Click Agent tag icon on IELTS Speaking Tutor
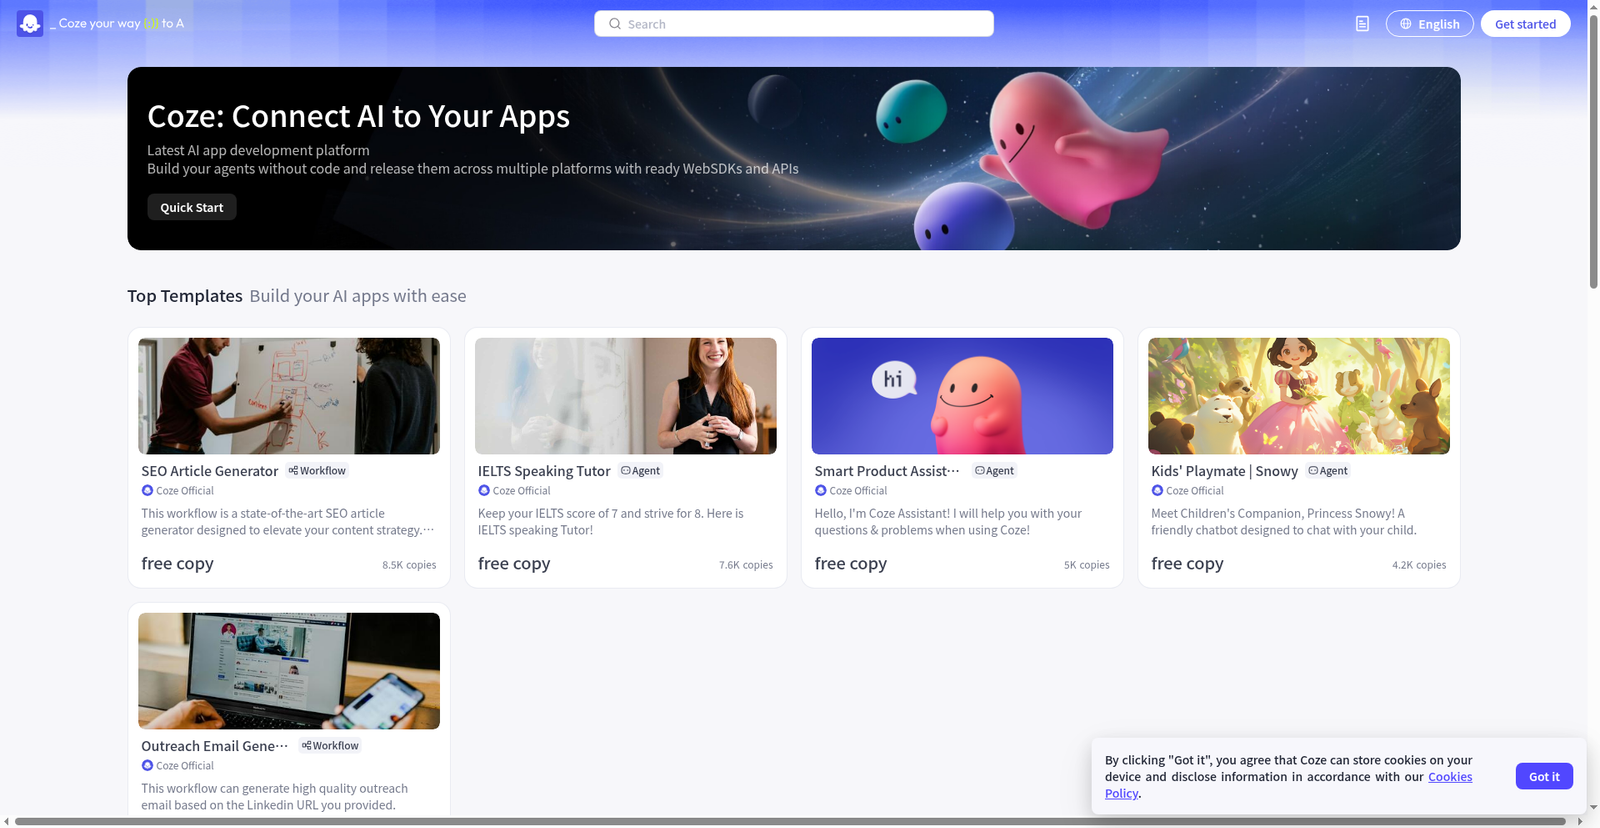The height and width of the screenshot is (828, 1600). [626, 471]
